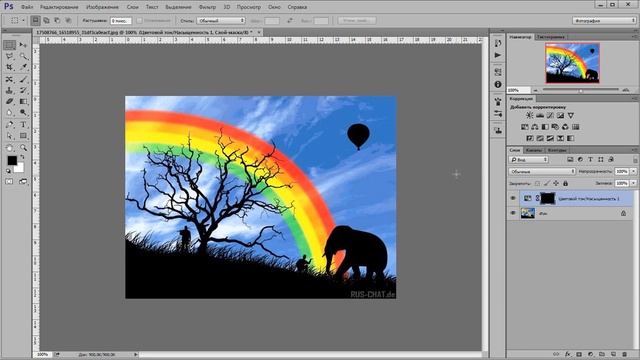Select the Gradient tool
Image resolution: width=640 pixels, height=360 pixels.
[x=23, y=101]
